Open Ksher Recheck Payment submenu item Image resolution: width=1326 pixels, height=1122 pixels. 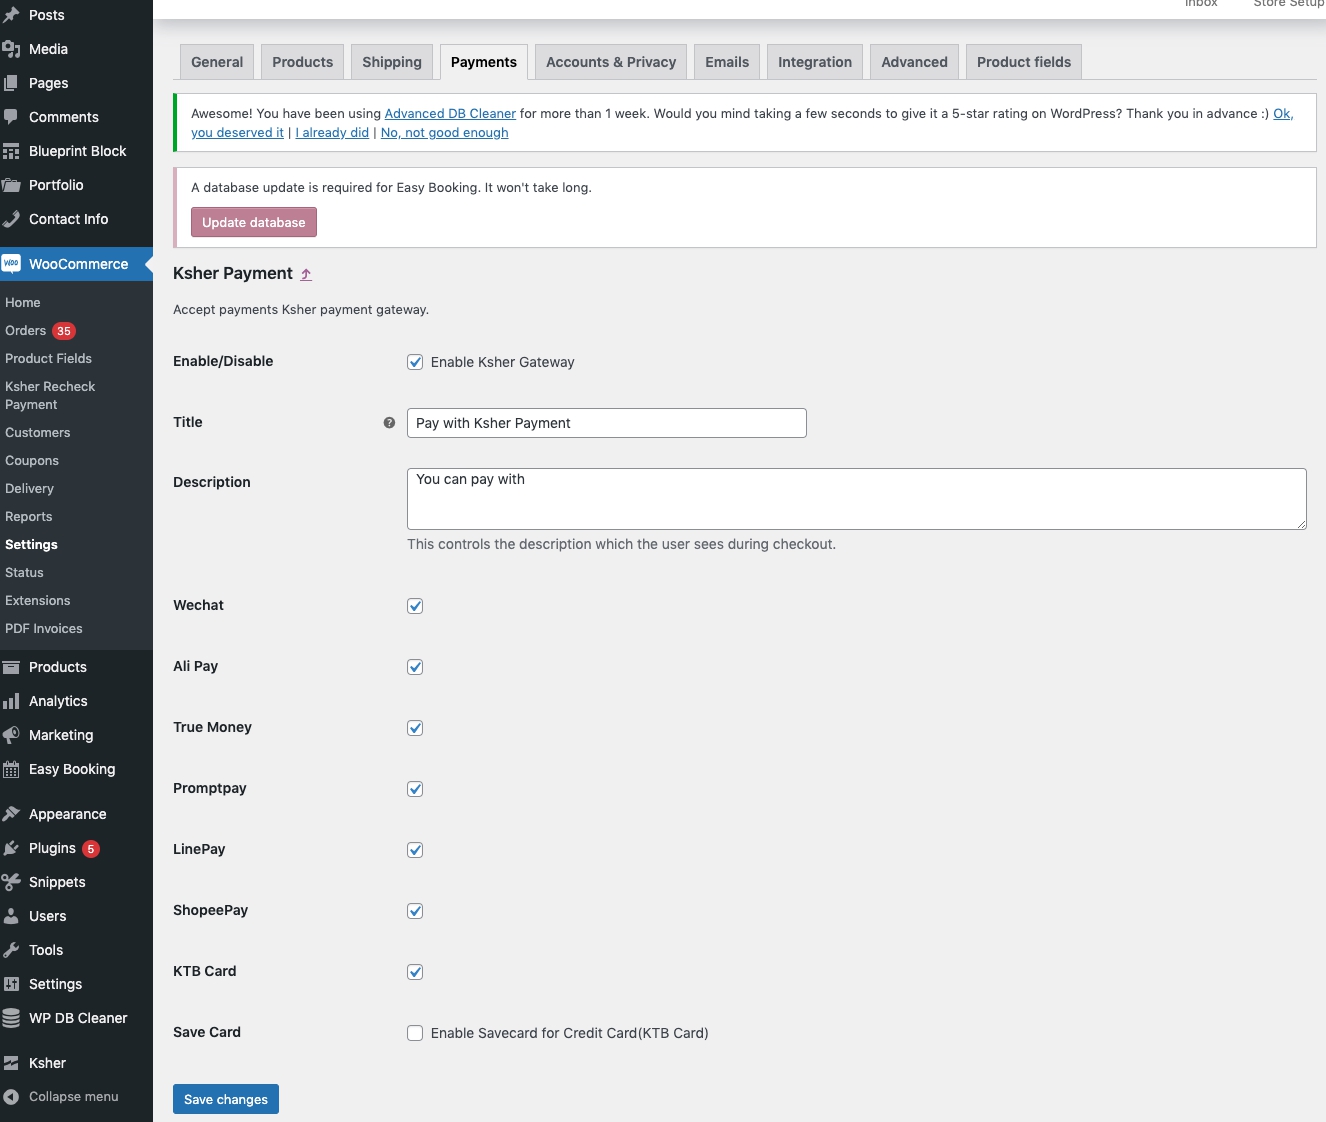click(x=50, y=396)
